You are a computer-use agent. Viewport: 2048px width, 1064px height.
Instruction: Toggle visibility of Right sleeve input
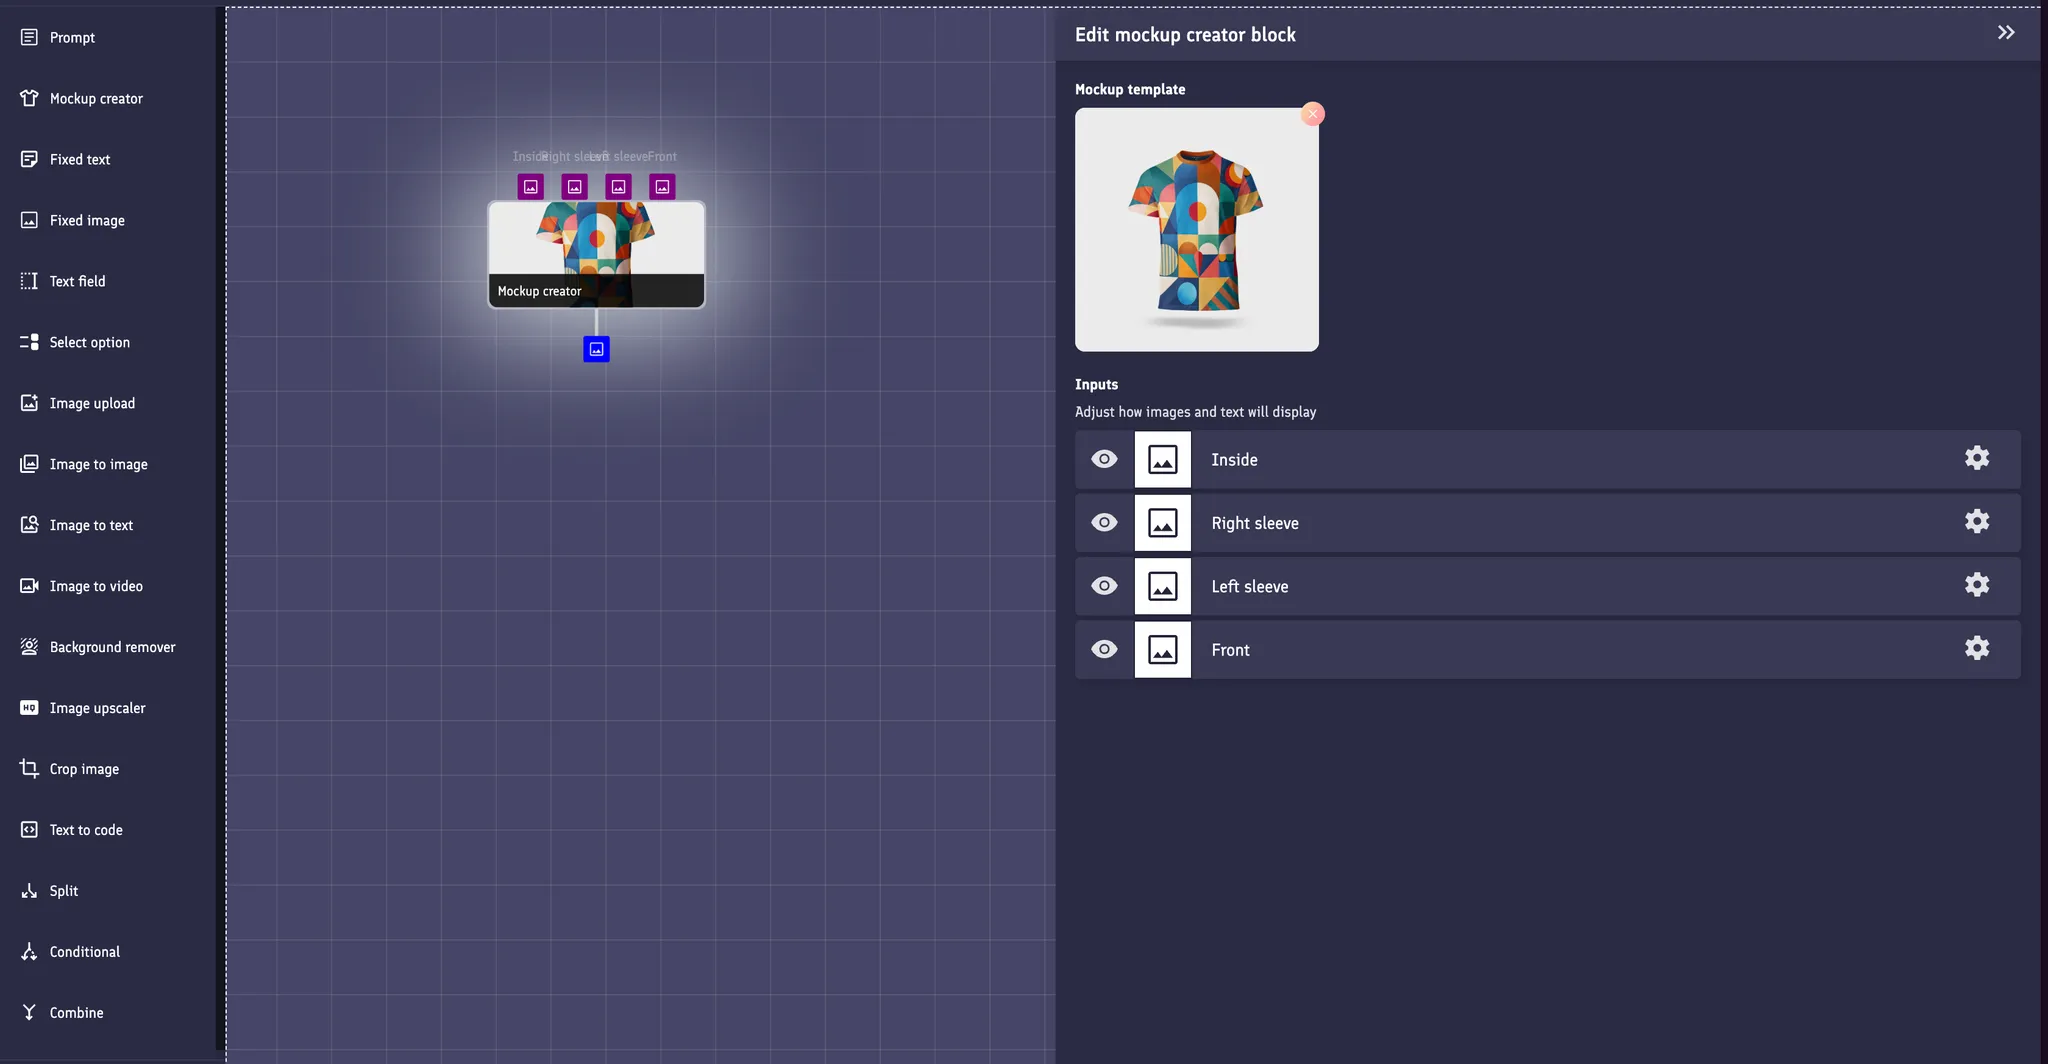pos(1104,523)
